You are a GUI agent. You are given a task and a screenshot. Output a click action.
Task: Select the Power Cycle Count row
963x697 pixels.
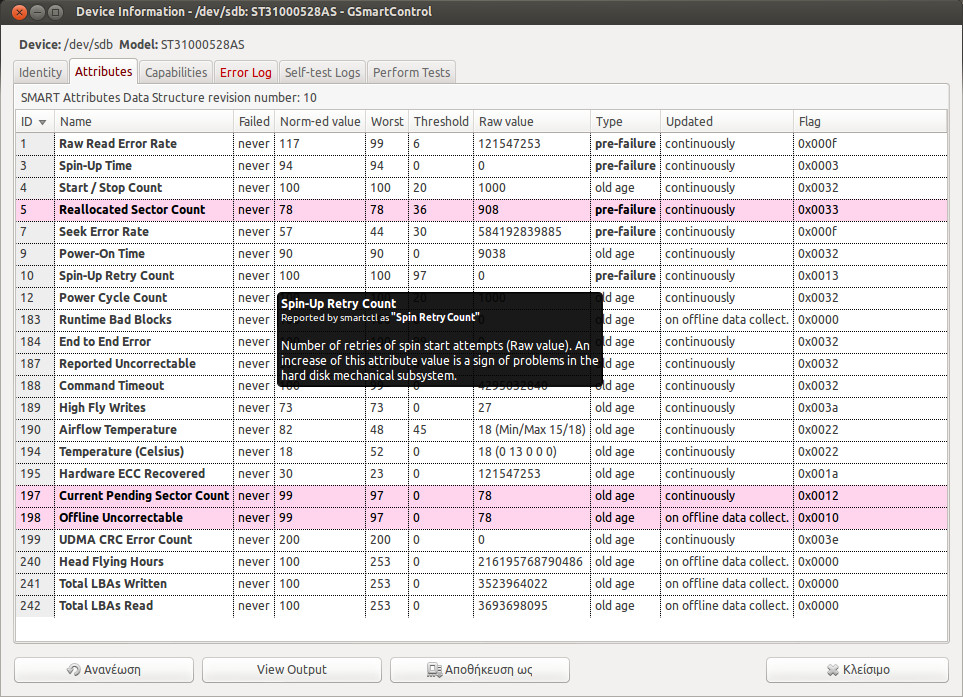[x=482, y=298]
